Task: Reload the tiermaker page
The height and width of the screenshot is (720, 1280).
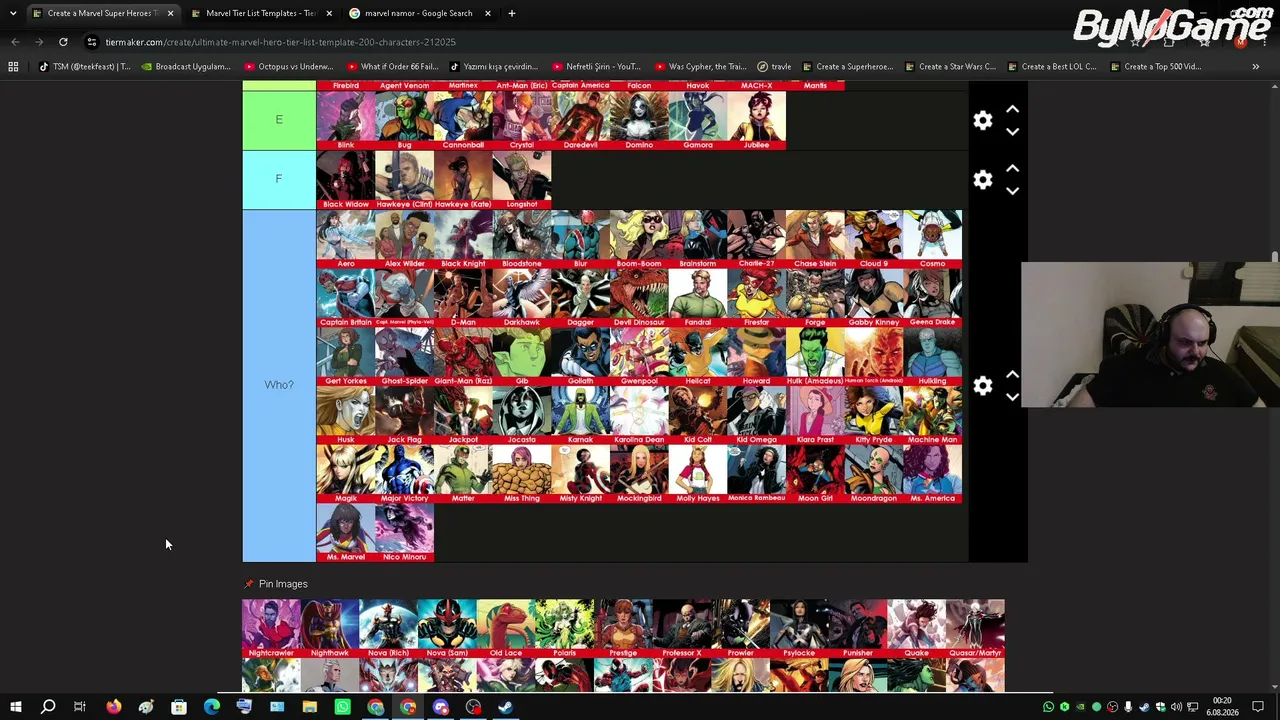Action: (x=63, y=42)
